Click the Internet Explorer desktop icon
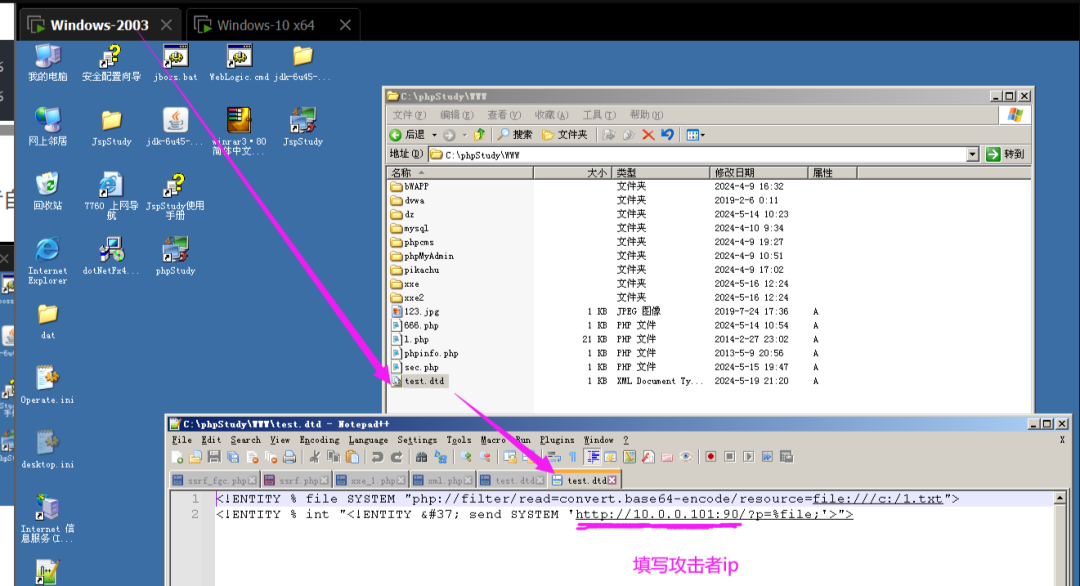The width and height of the screenshot is (1080, 586). click(x=48, y=260)
